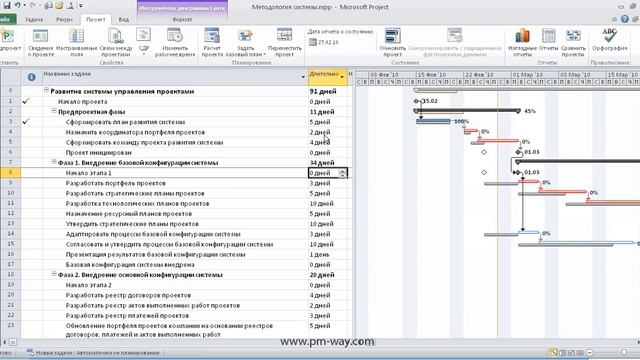Click the Предпроектная фаза summary bar showing 45%
Screen dimensions: 640x360
467,110
